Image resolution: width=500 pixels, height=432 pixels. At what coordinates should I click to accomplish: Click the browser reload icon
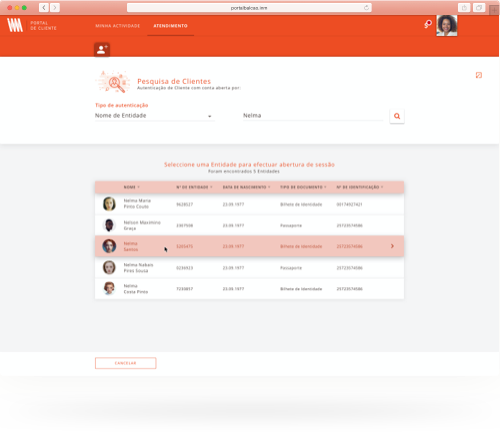point(366,8)
